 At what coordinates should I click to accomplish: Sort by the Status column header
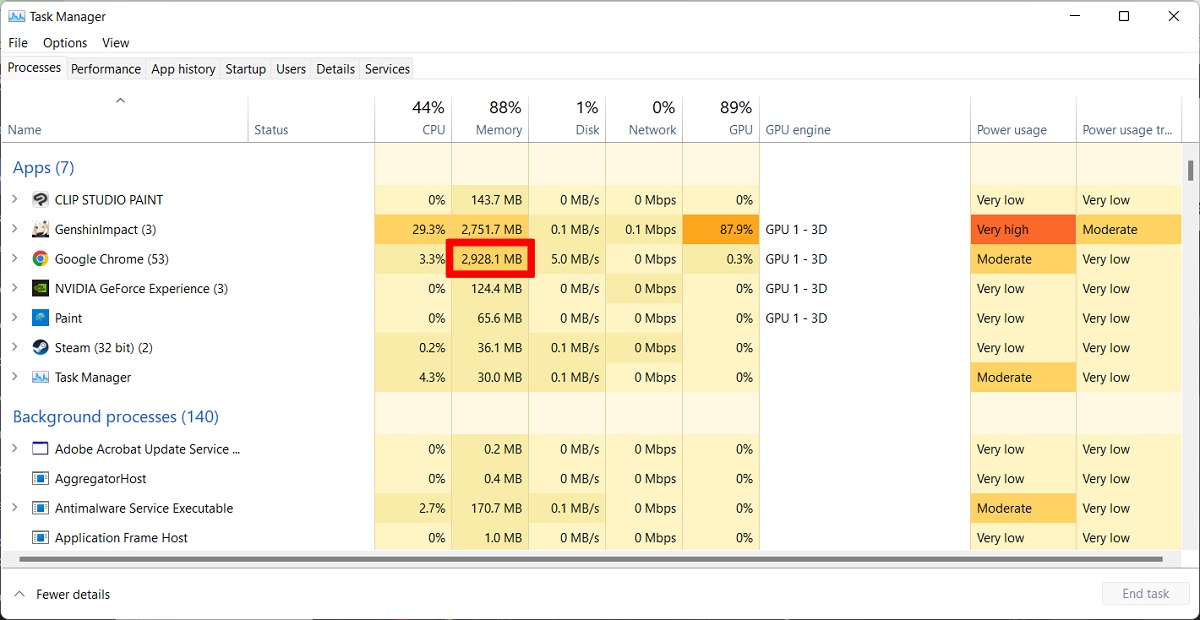tap(311, 120)
